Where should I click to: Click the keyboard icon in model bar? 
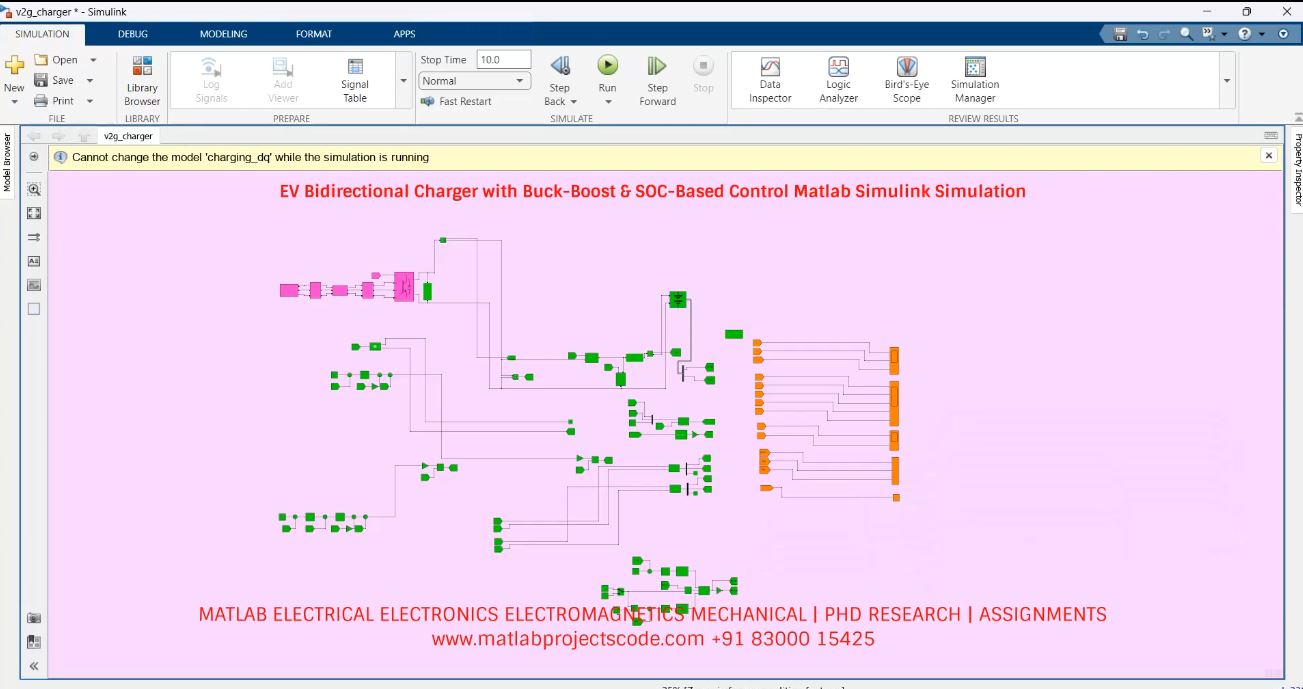[x=1271, y=136]
